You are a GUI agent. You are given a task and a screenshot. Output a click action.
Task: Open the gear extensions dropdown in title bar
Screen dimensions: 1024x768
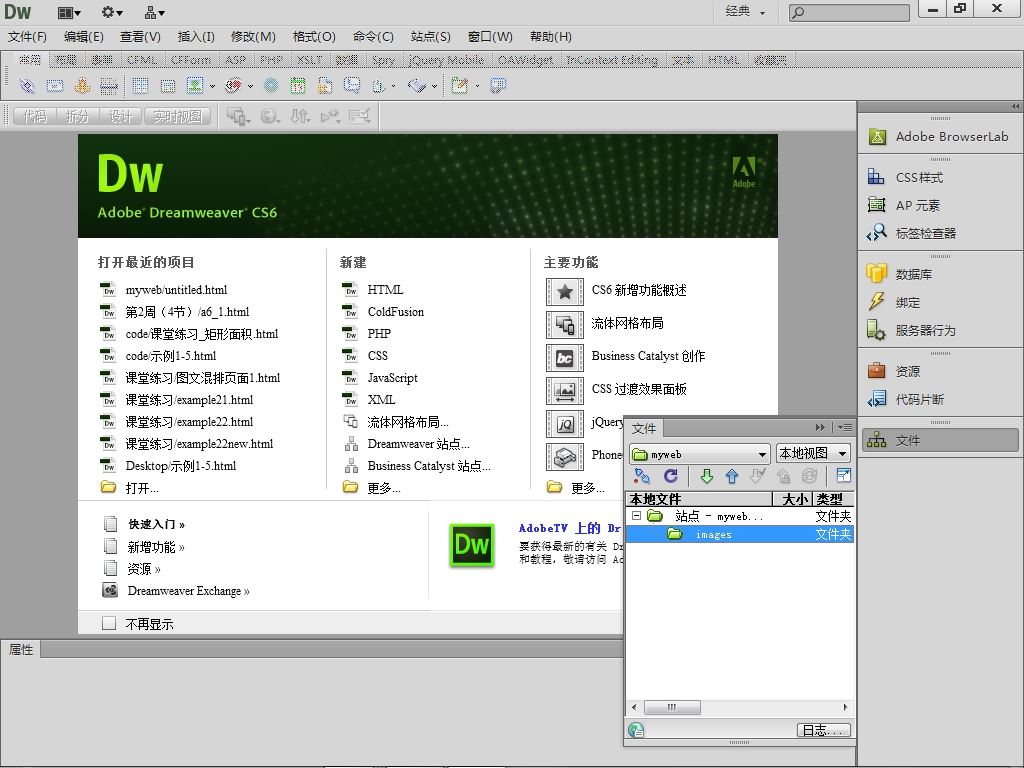tap(112, 12)
